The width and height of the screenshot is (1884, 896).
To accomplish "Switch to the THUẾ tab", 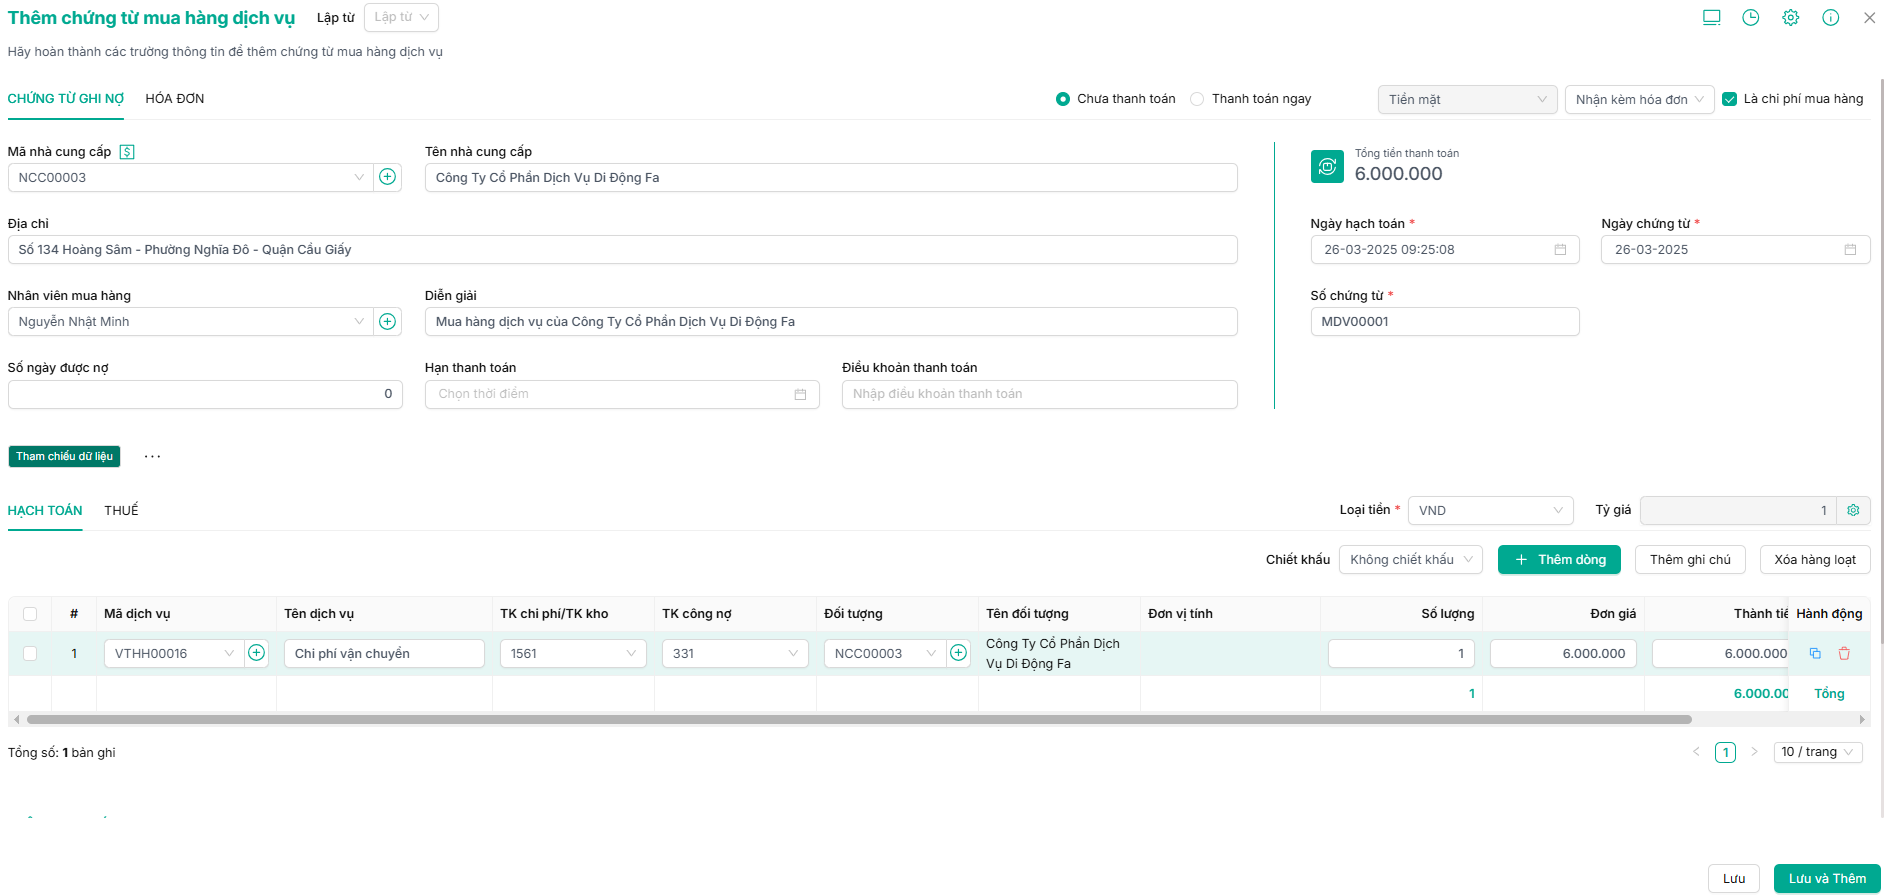I will (x=121, y=510).
